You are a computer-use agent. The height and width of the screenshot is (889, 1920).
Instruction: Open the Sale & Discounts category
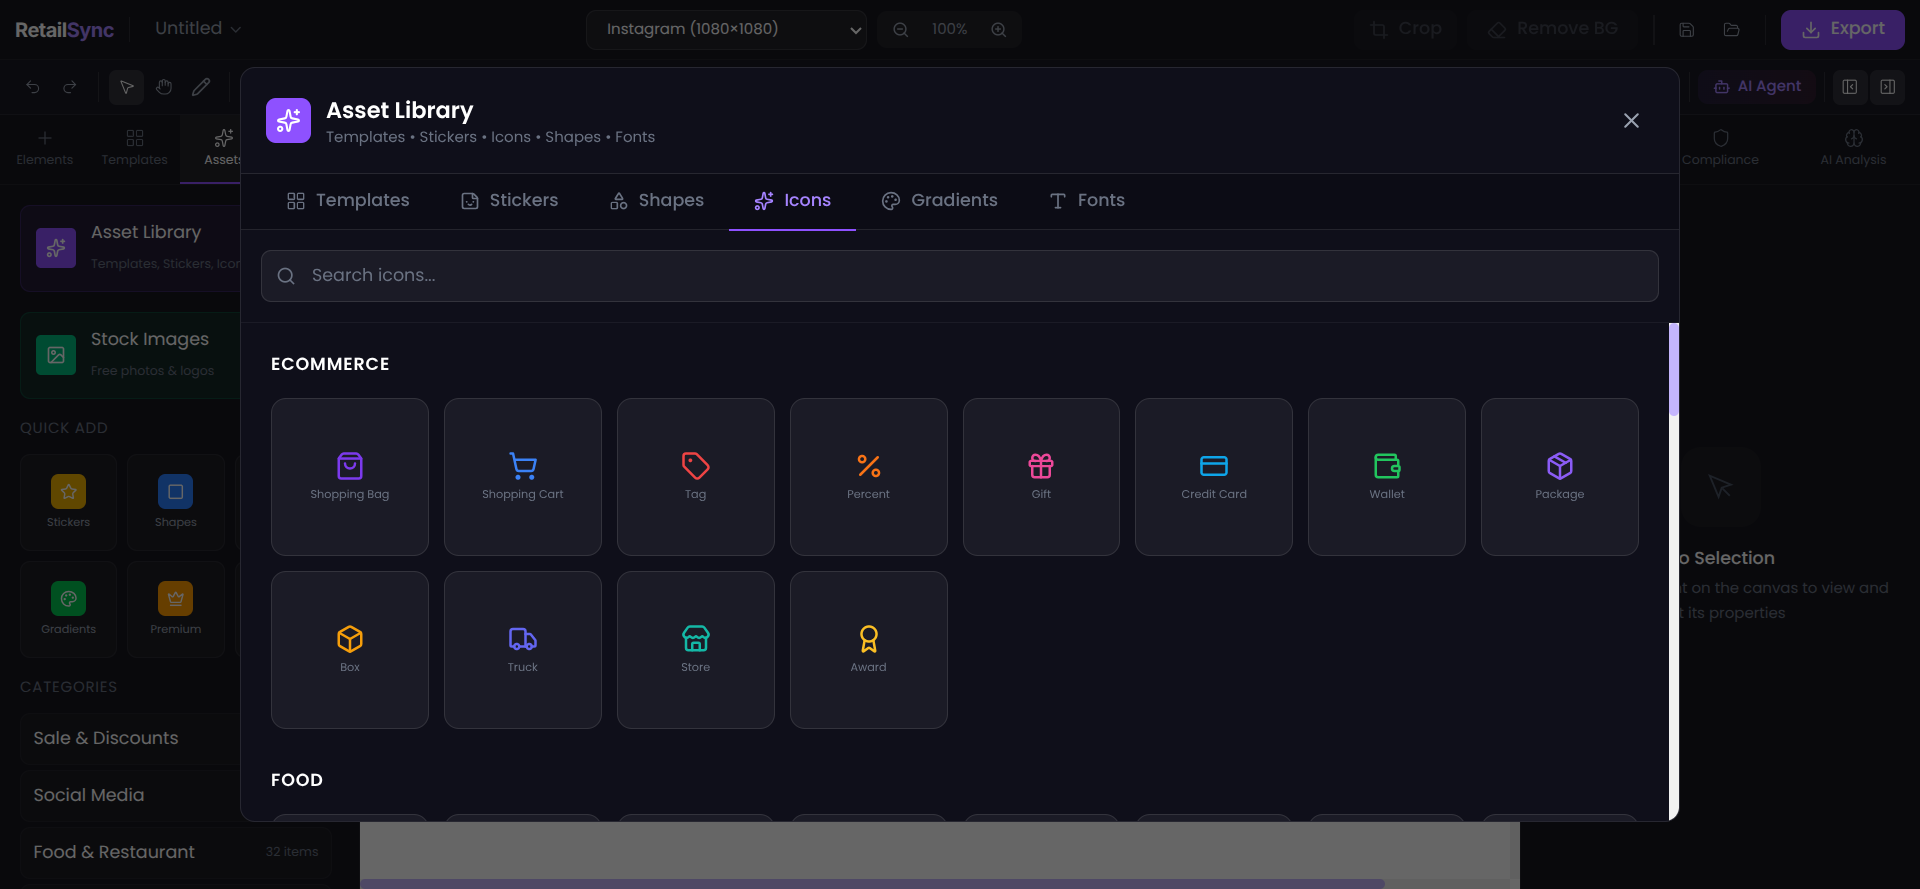point(130,739)
